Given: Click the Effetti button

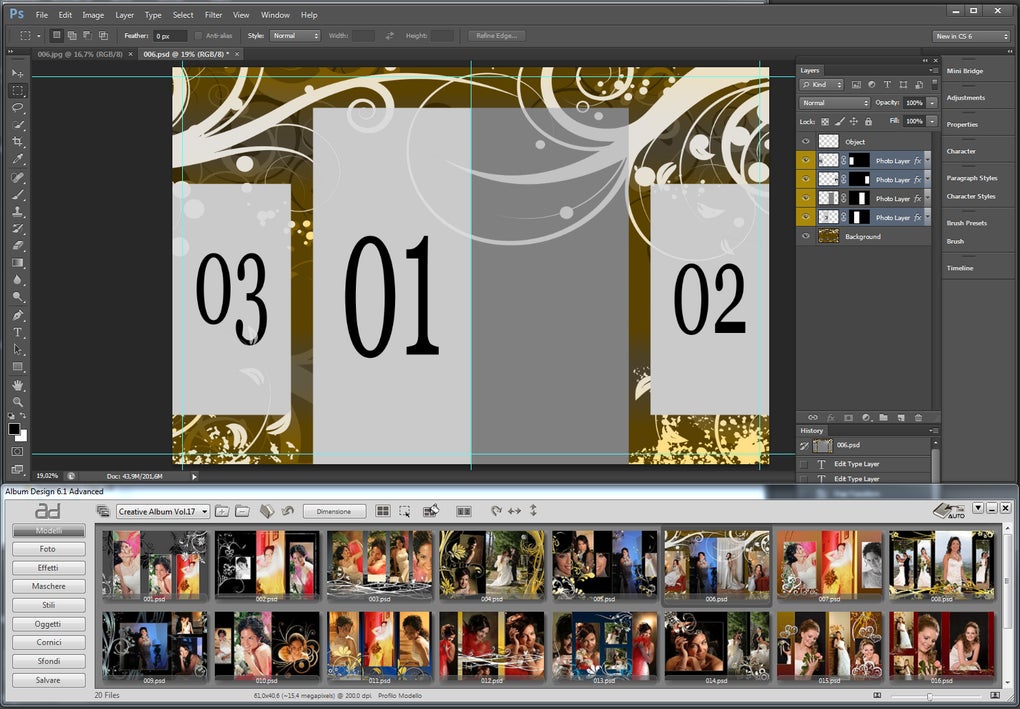Looking at the screenshot, I should 48,568.
